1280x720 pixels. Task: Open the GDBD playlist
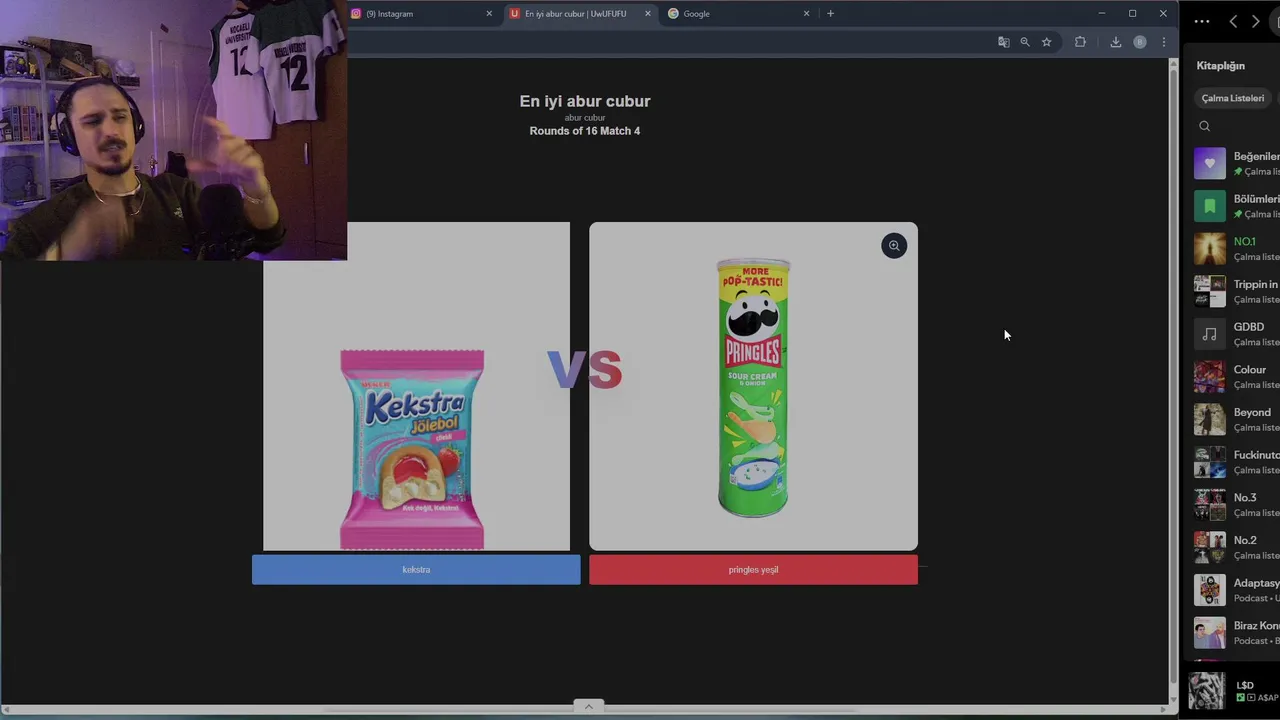[x=1237, y=334]
